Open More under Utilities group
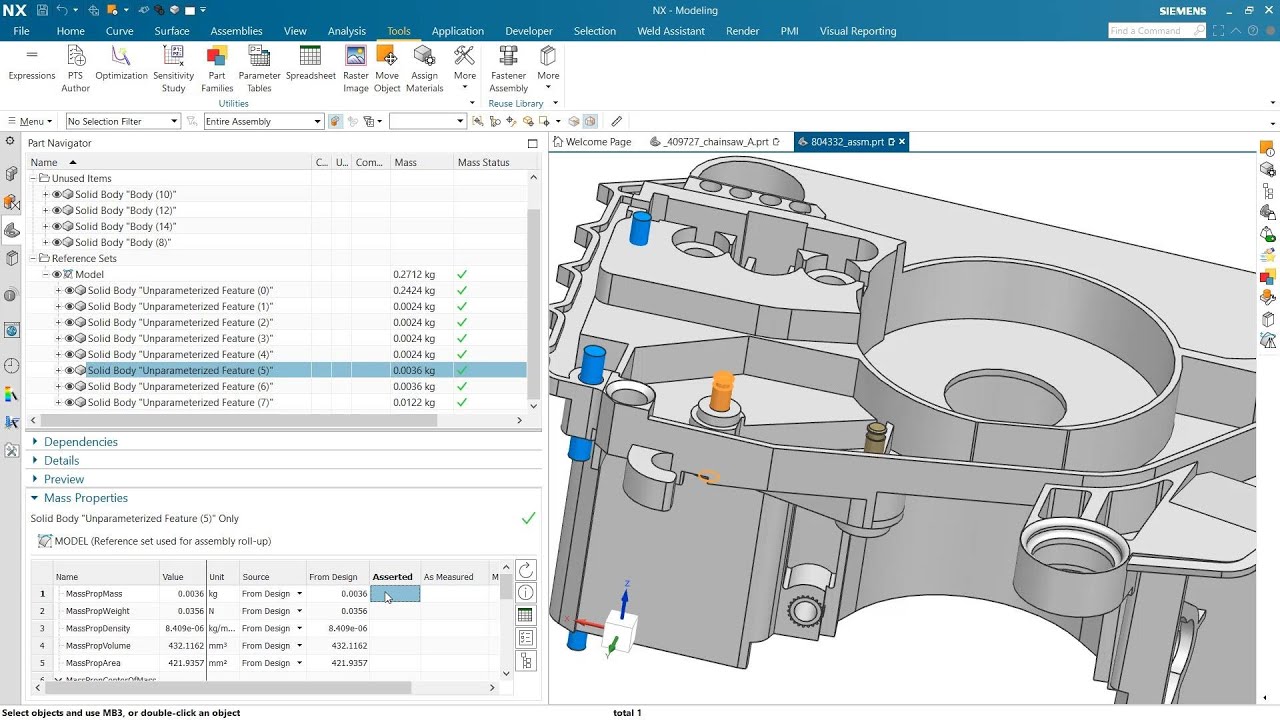This screenshot has height=720, width=1280. pos(465,68)
